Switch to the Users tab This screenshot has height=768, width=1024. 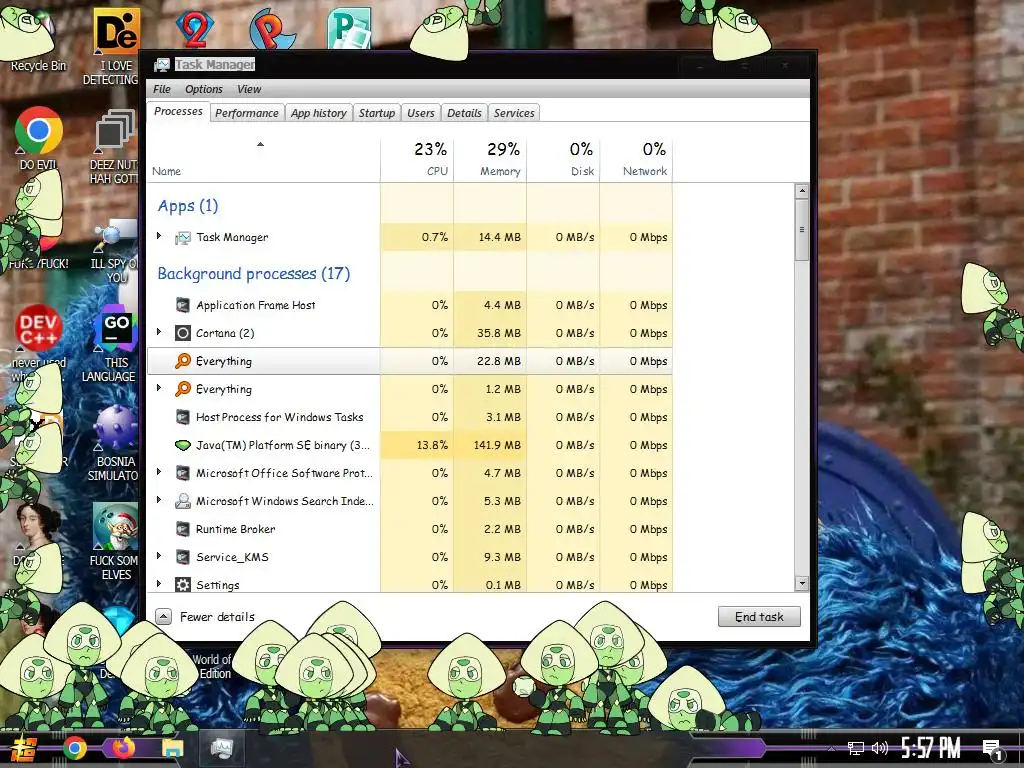click(x=421, y=113)
